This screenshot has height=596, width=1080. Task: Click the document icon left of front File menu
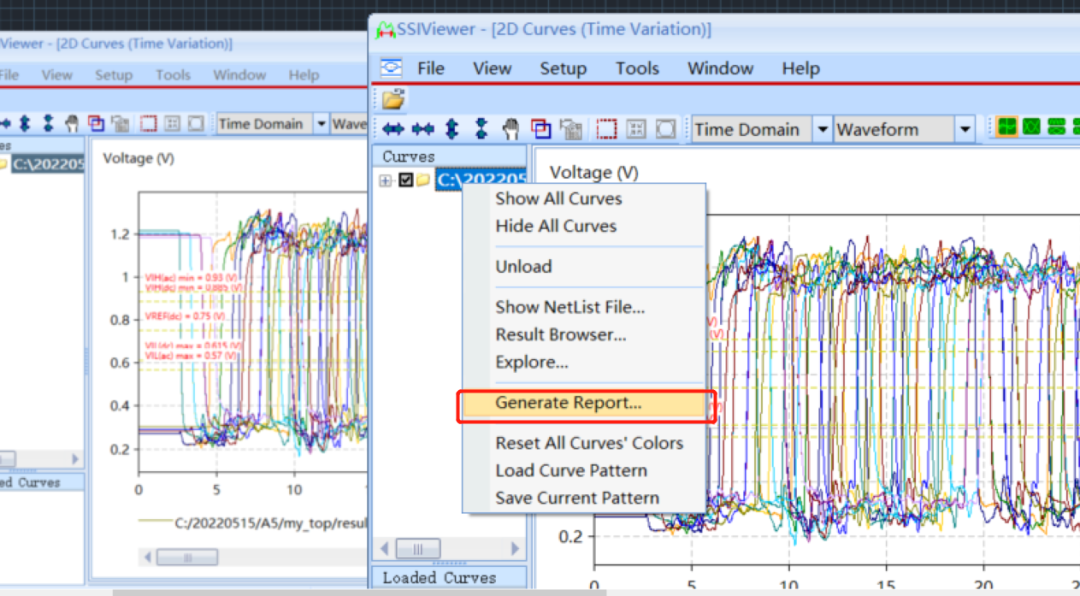click(391, 68)
